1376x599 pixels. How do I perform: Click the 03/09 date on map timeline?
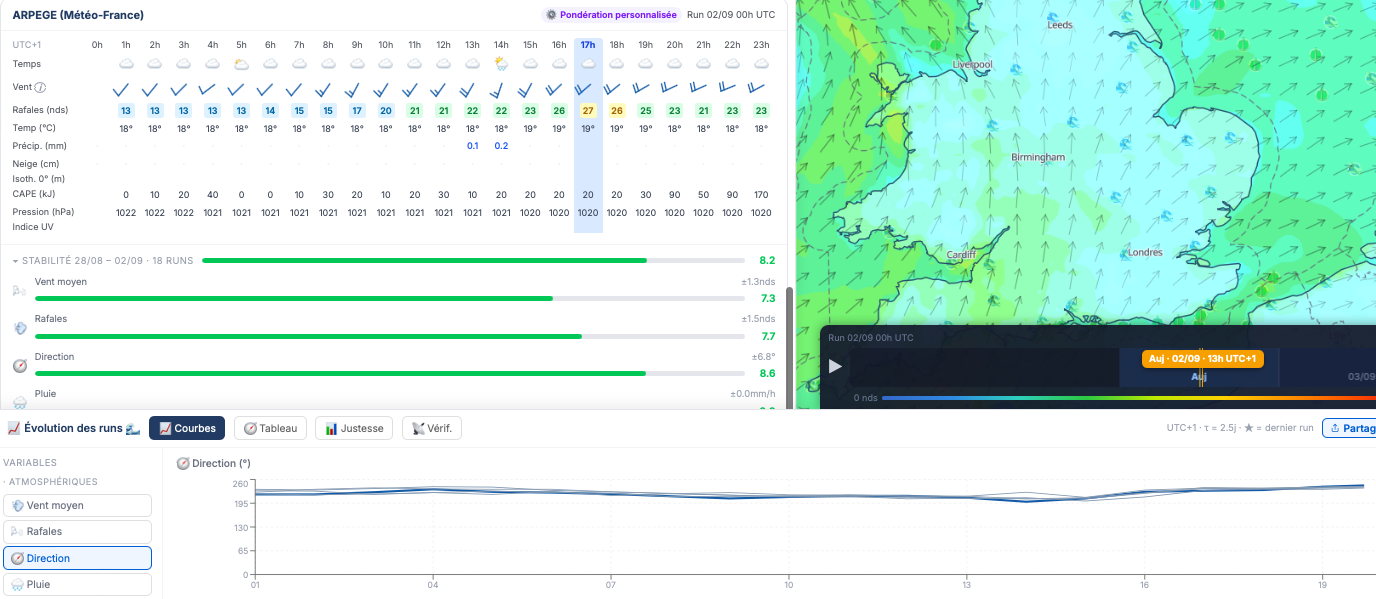click(x=1361, y=377)
